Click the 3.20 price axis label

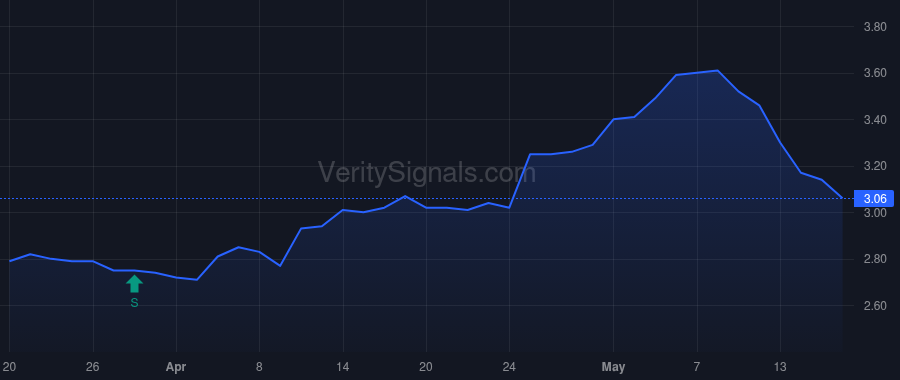875,166
